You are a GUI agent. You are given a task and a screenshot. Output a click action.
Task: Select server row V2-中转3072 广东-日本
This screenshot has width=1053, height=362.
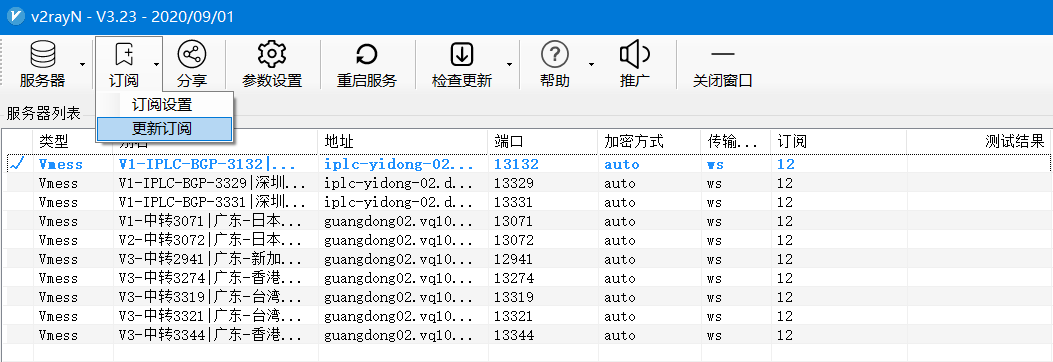coord(528,240)
